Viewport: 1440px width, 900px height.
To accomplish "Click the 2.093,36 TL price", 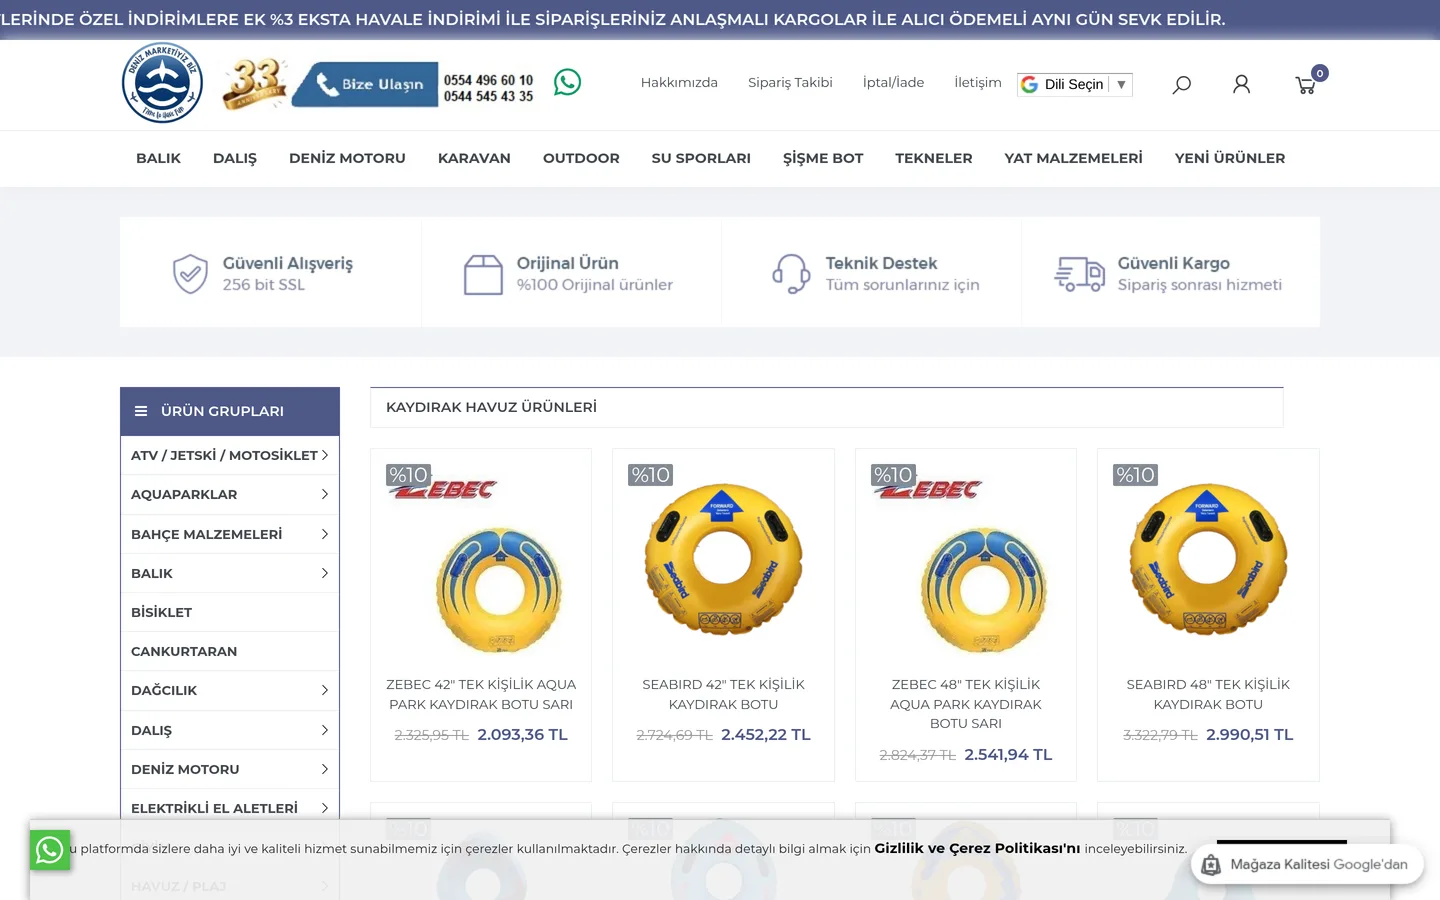I will click(522, 734).
